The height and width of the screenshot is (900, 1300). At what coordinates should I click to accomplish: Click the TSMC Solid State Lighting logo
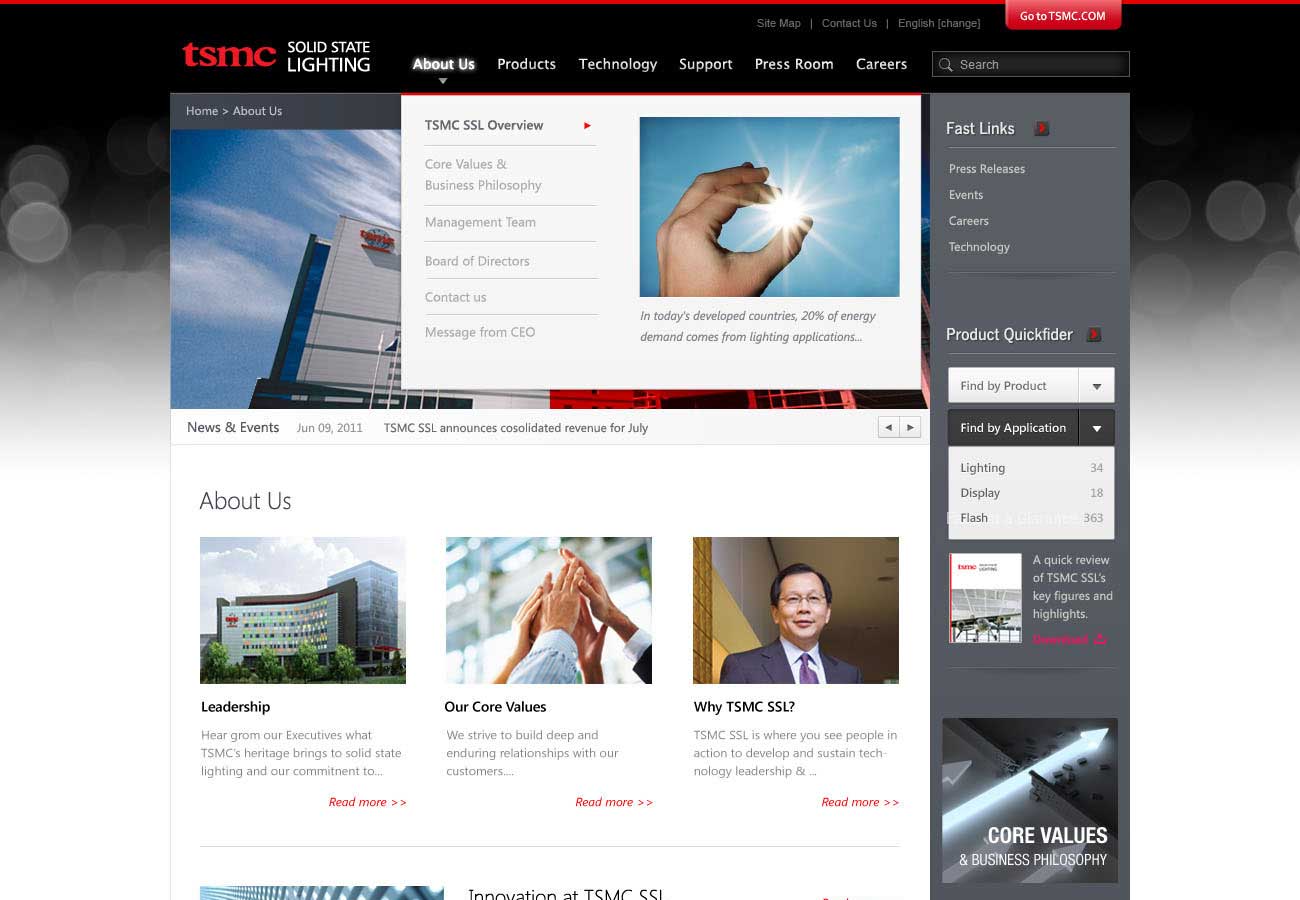(276, 56)
